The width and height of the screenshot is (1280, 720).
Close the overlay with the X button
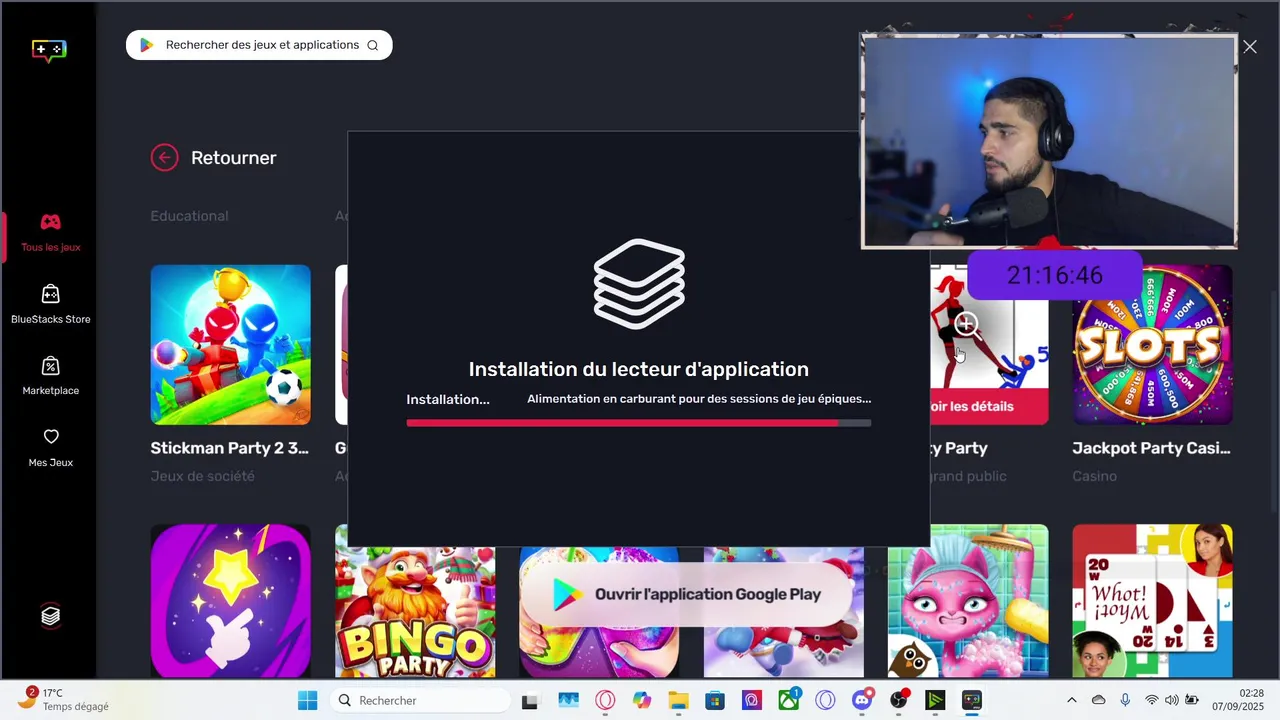tap(1250, 46)
